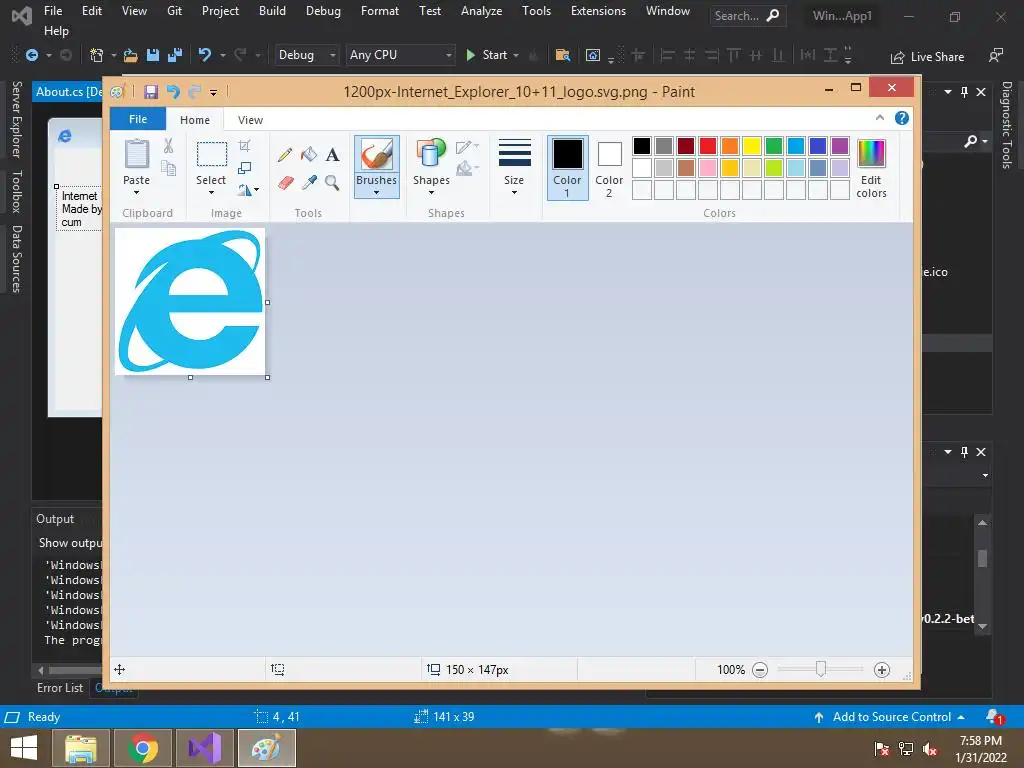Collapse the Paint ribbon with chevron
The width and height of the screenshot is (1024, 768).
(x=880, y=118)
